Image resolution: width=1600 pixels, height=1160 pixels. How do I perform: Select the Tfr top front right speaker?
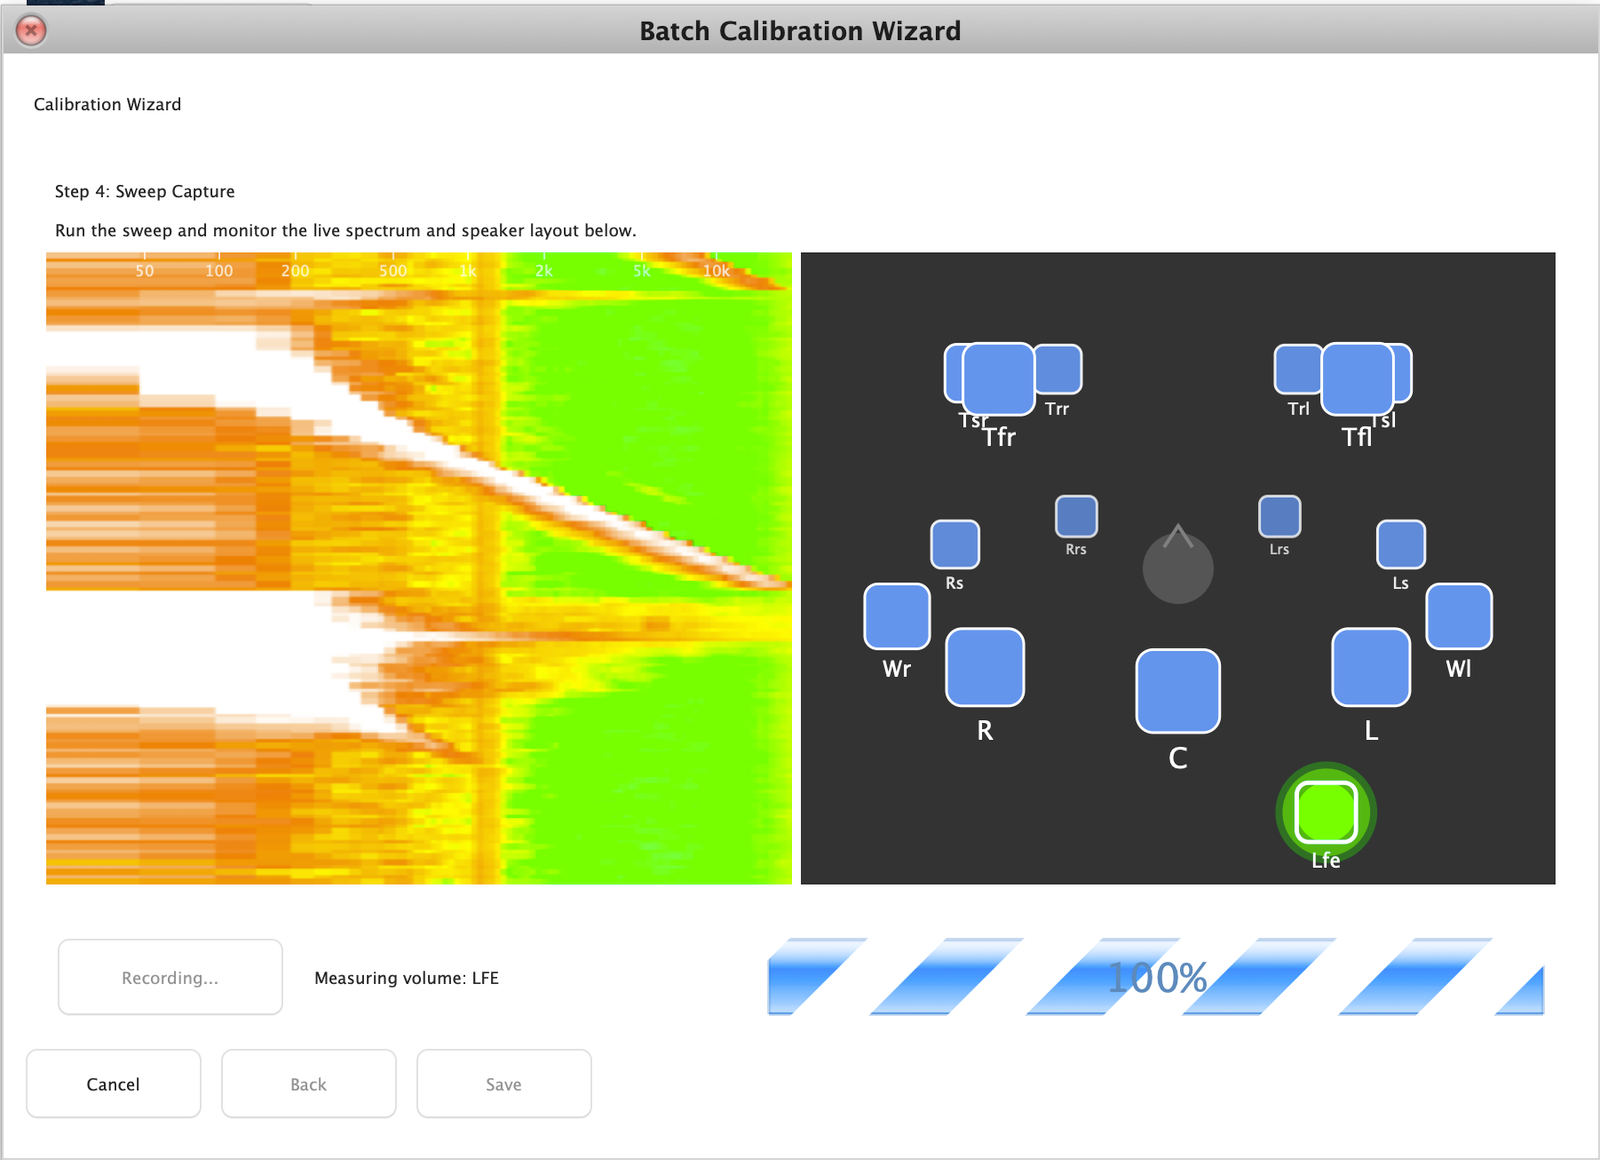tap(998, 379)
